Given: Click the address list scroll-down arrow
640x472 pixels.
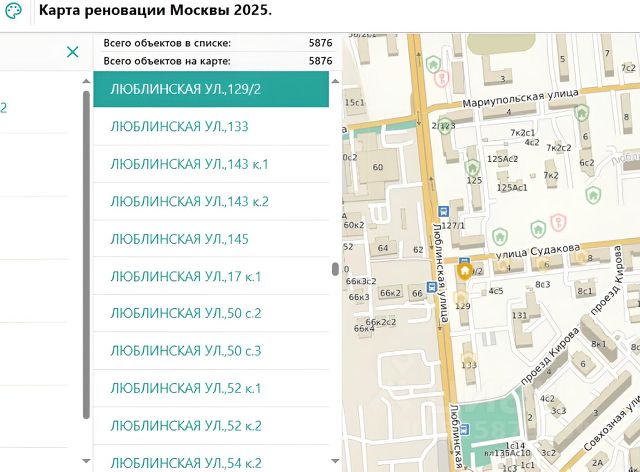Looking at the screenshot, I should tap(336, 461).
